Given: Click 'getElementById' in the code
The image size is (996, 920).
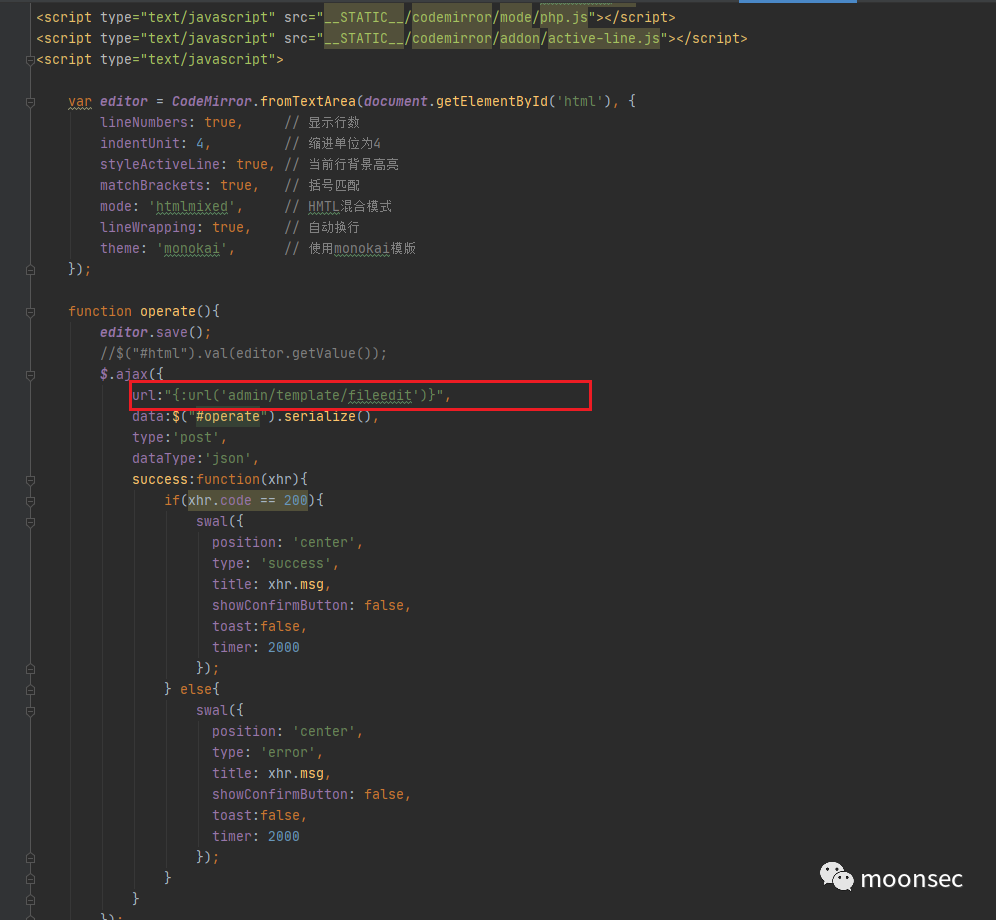Looking at the screenshot, I should [492, 101].
